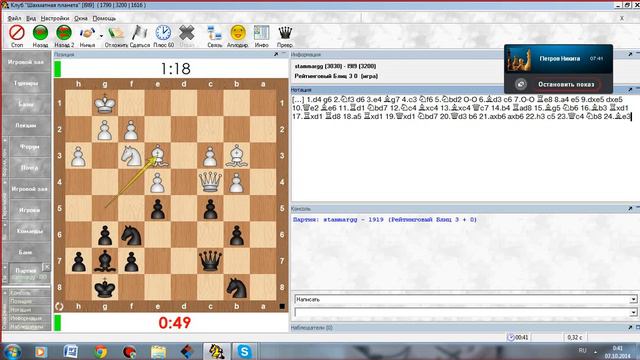Close the Партия sidebar tab

(x=46, y=267)
